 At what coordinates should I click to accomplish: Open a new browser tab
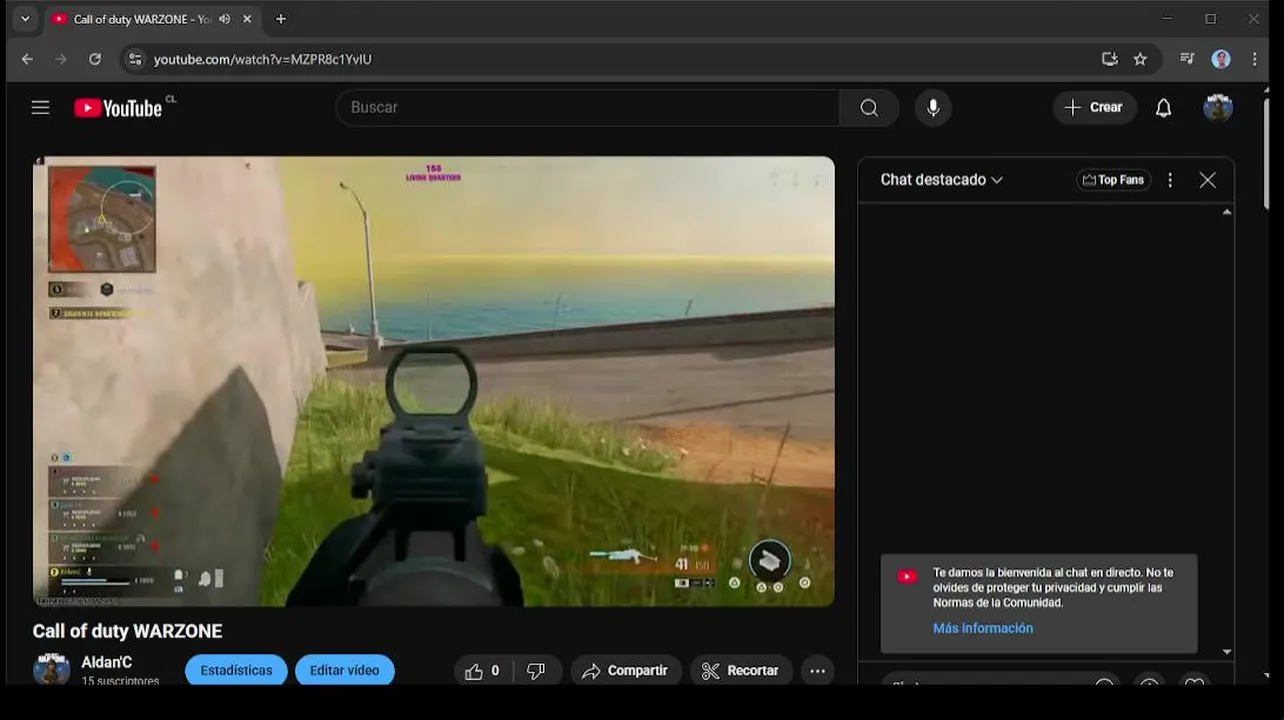pos(281,19)
